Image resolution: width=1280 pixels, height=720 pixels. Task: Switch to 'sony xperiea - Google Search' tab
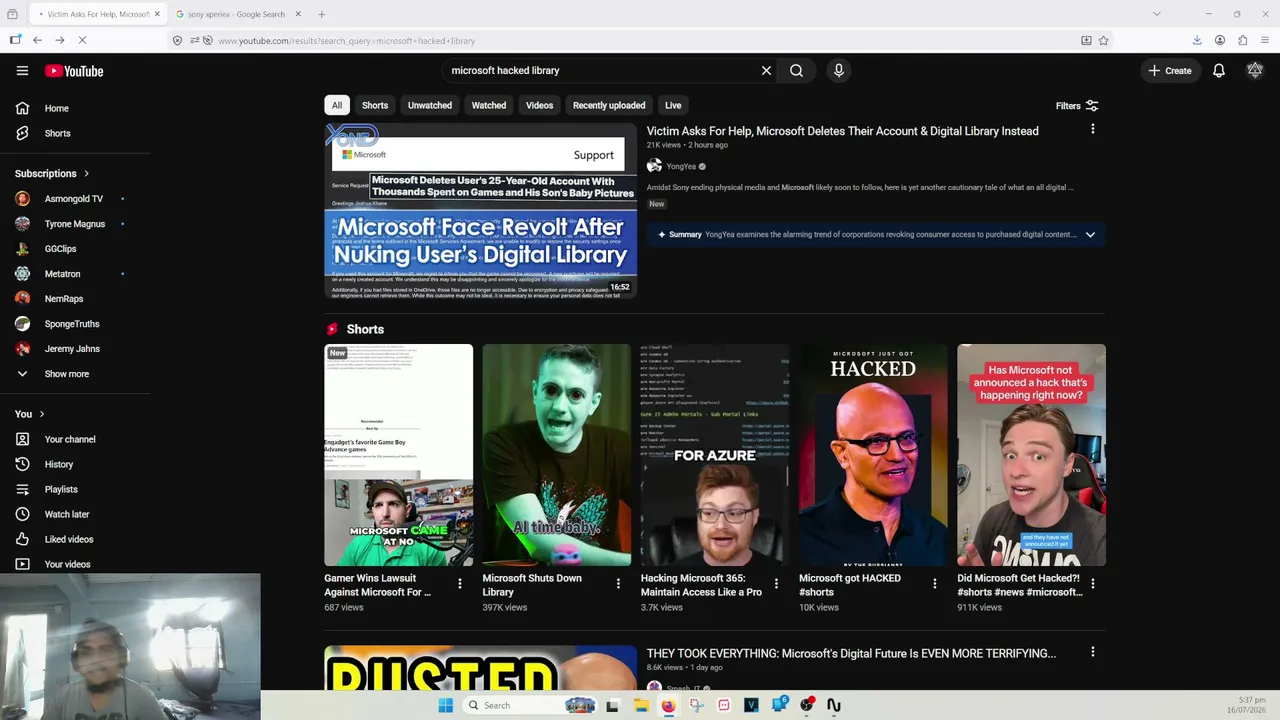pyautogui.click(x=236, y=14)
